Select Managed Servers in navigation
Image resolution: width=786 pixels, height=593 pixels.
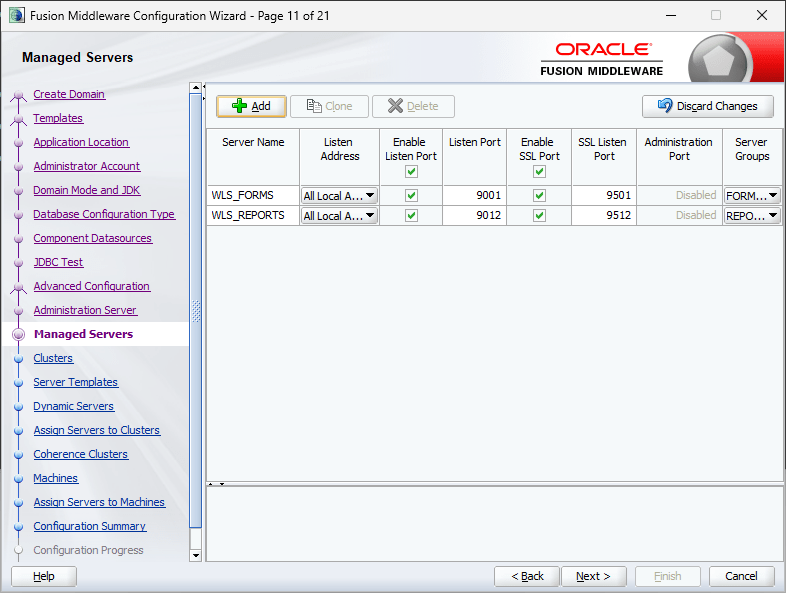[83, 334]
